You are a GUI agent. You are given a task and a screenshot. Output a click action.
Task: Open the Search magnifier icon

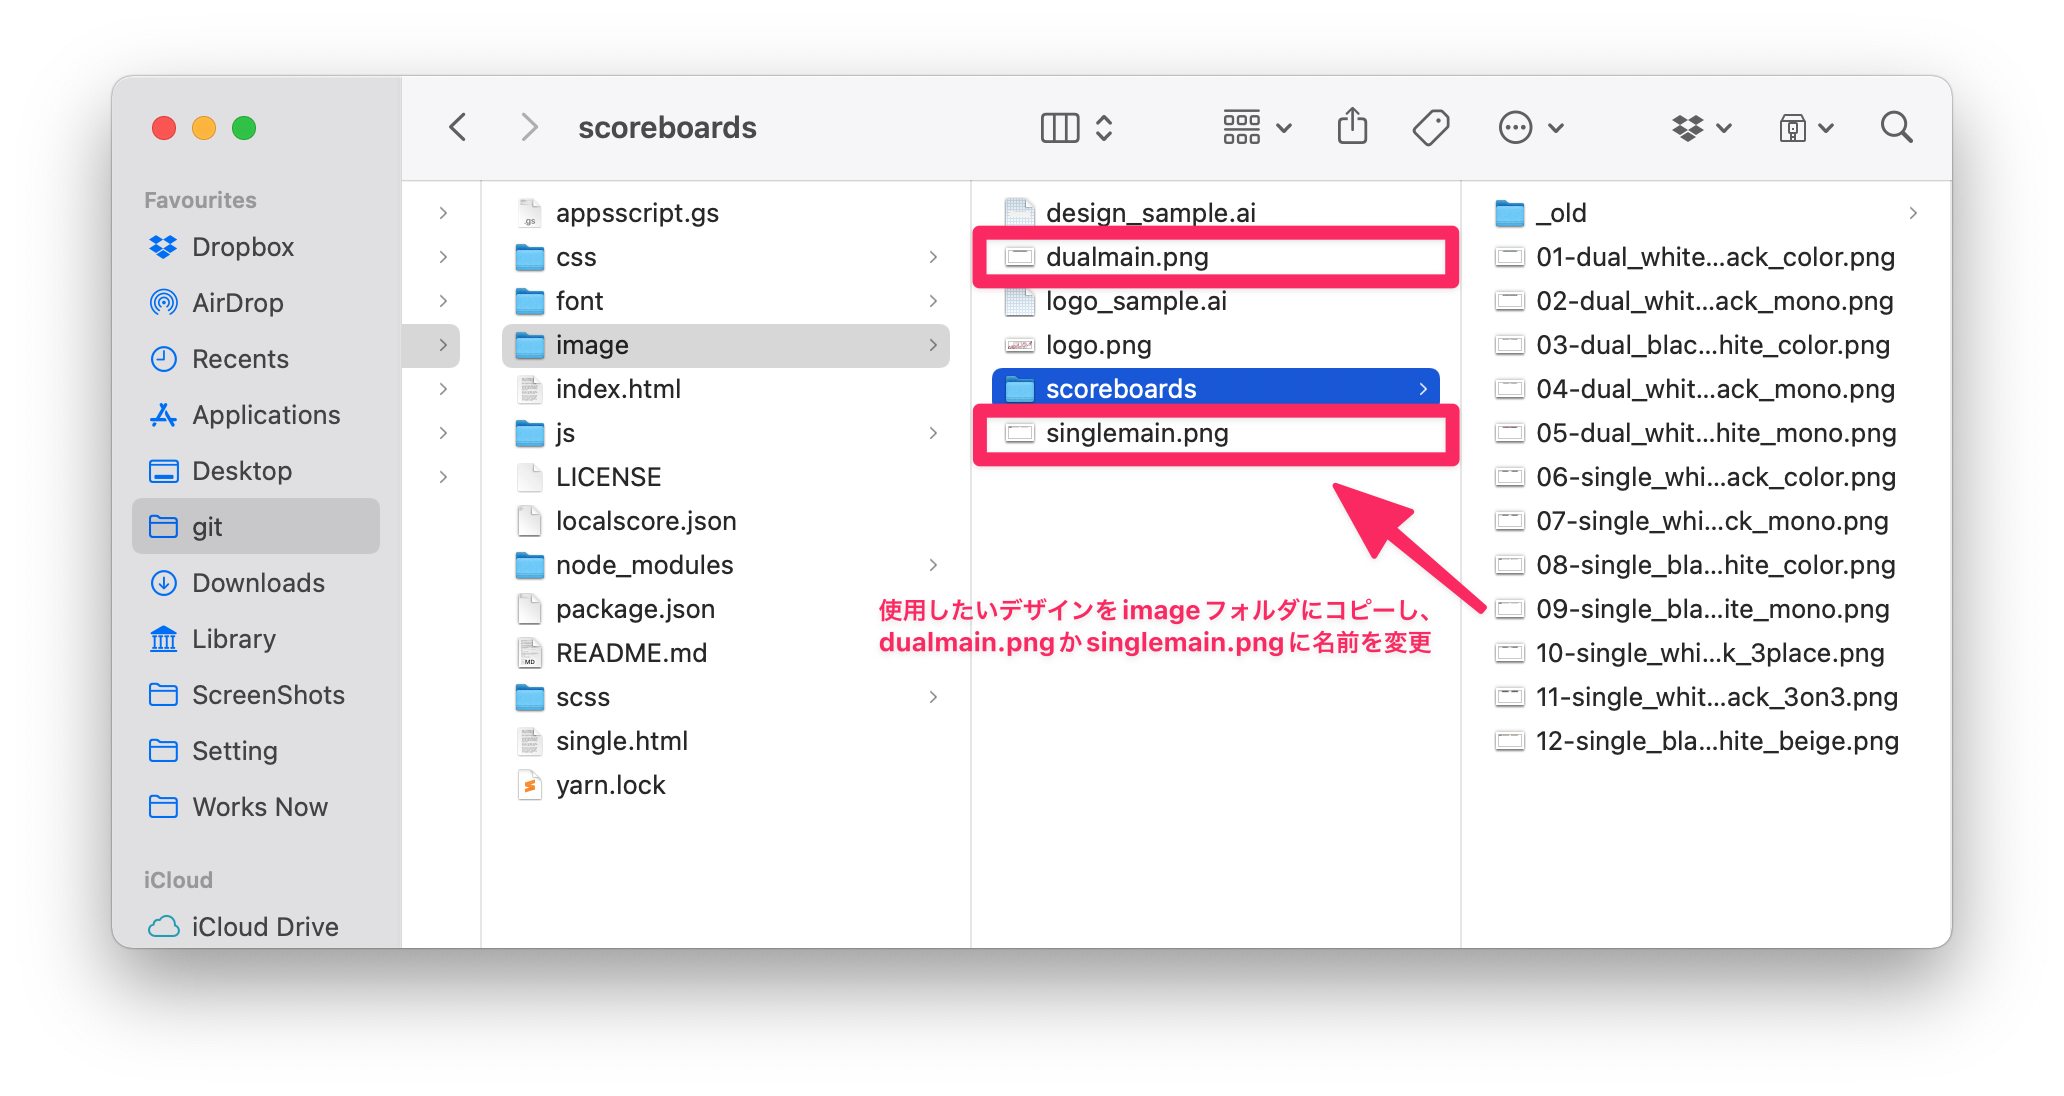(x=1896, y=127)
